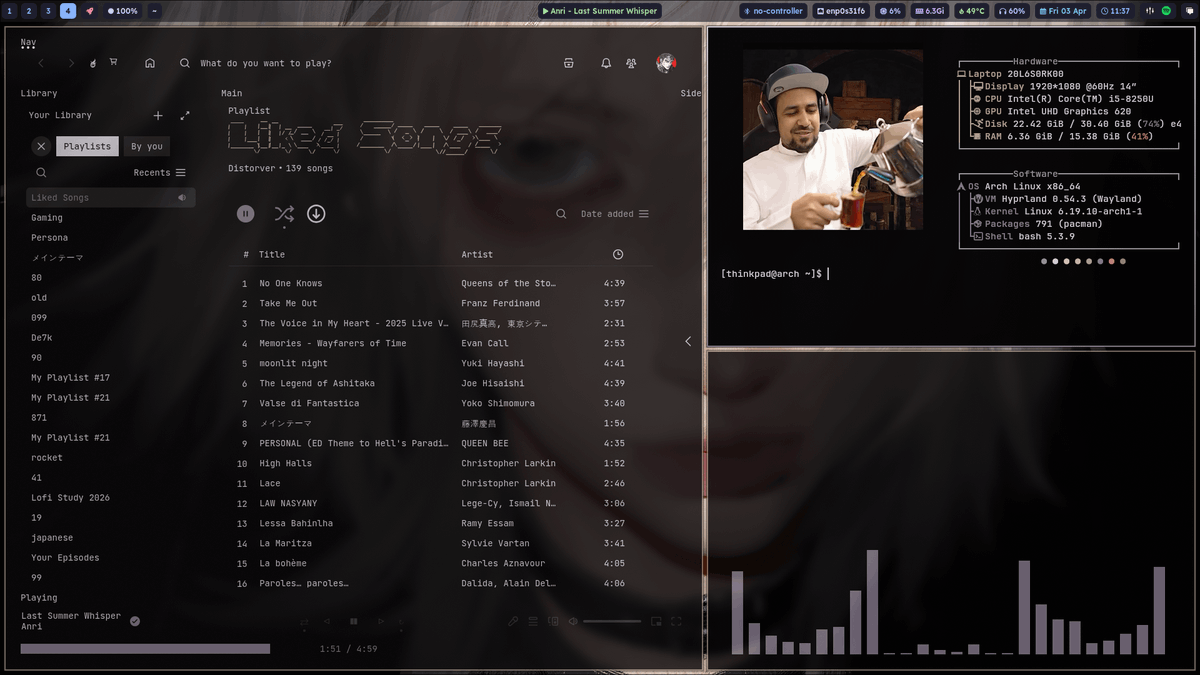Screen dimensions: 1200x675
Task: Create a new playlist with the plus button
Action: (158, 115)
